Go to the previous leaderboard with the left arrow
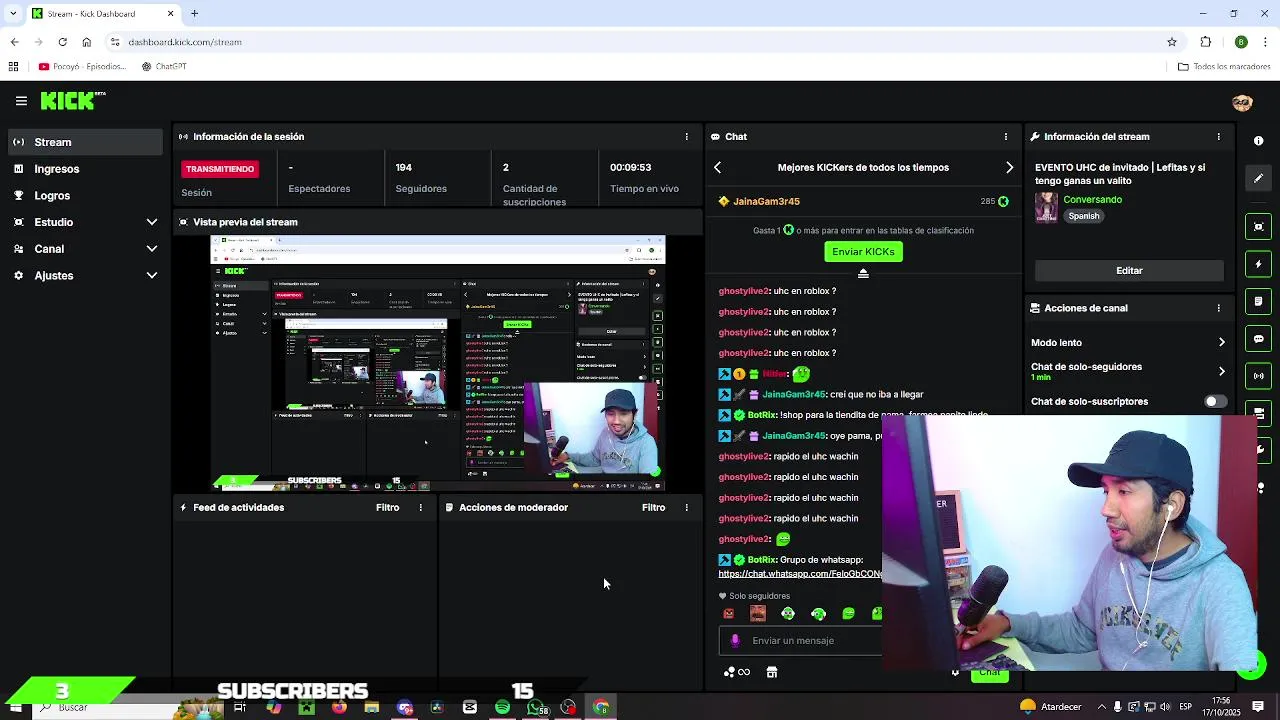 (717, 168)
